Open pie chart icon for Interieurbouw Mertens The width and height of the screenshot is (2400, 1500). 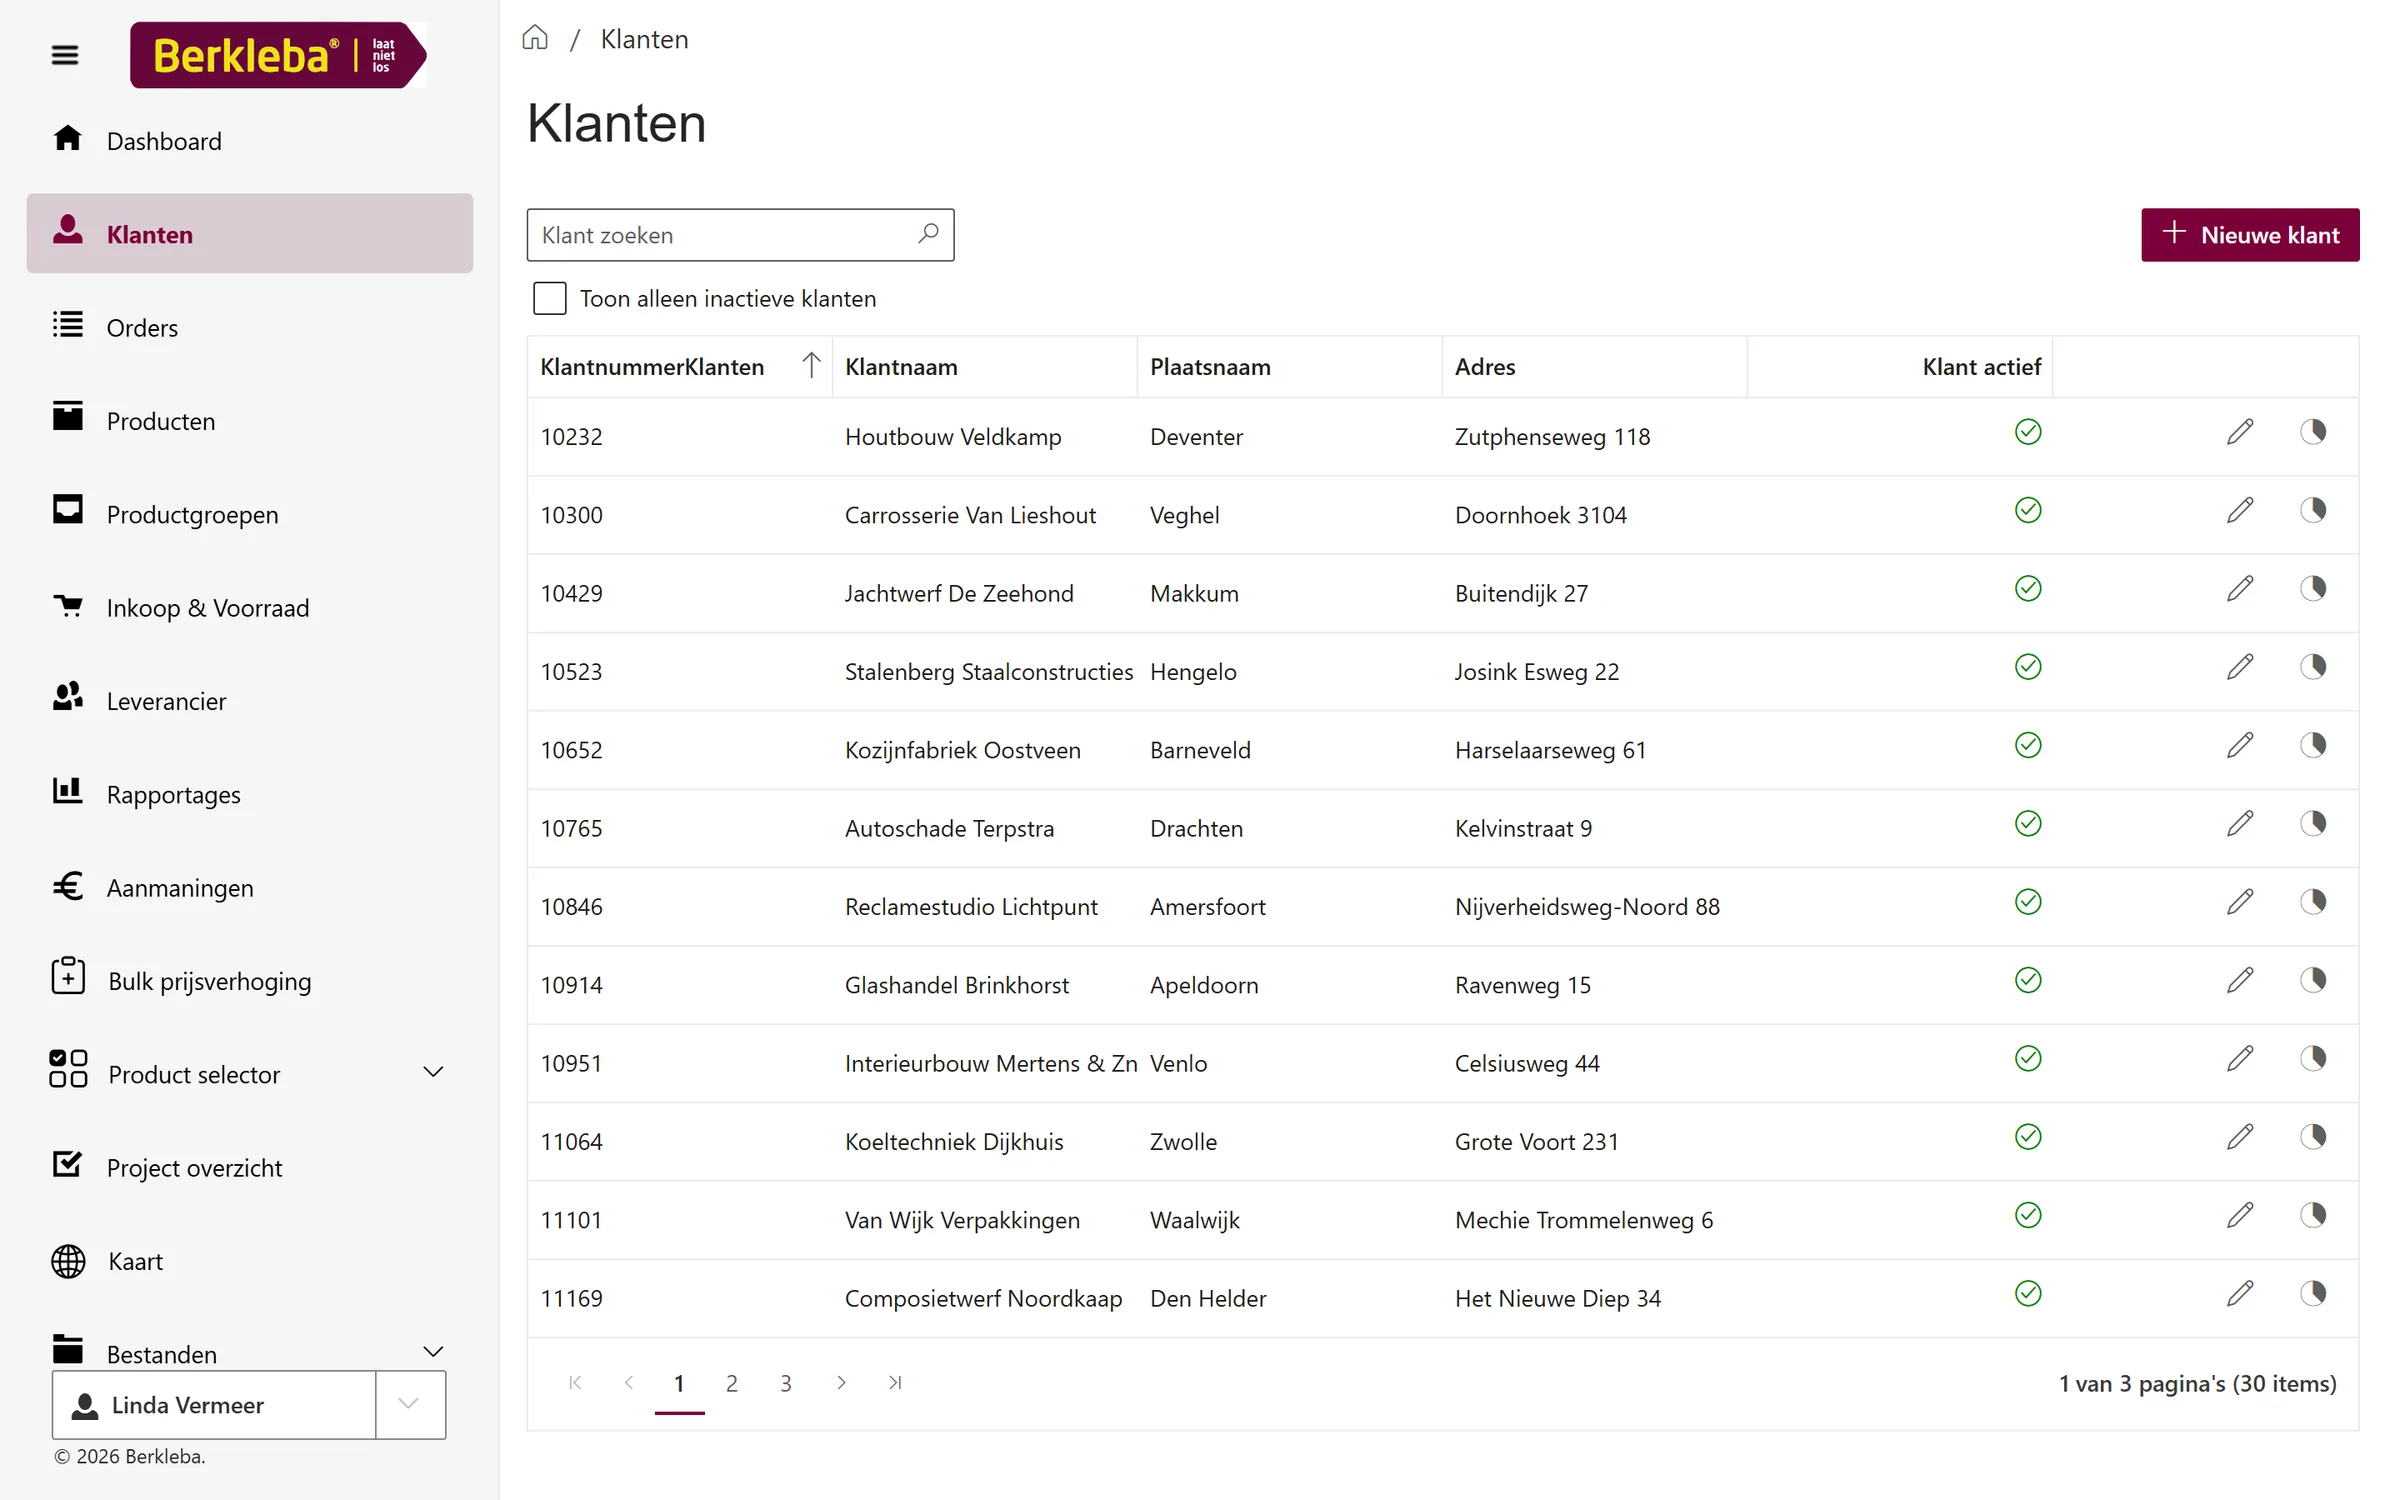point(2313,1058)
